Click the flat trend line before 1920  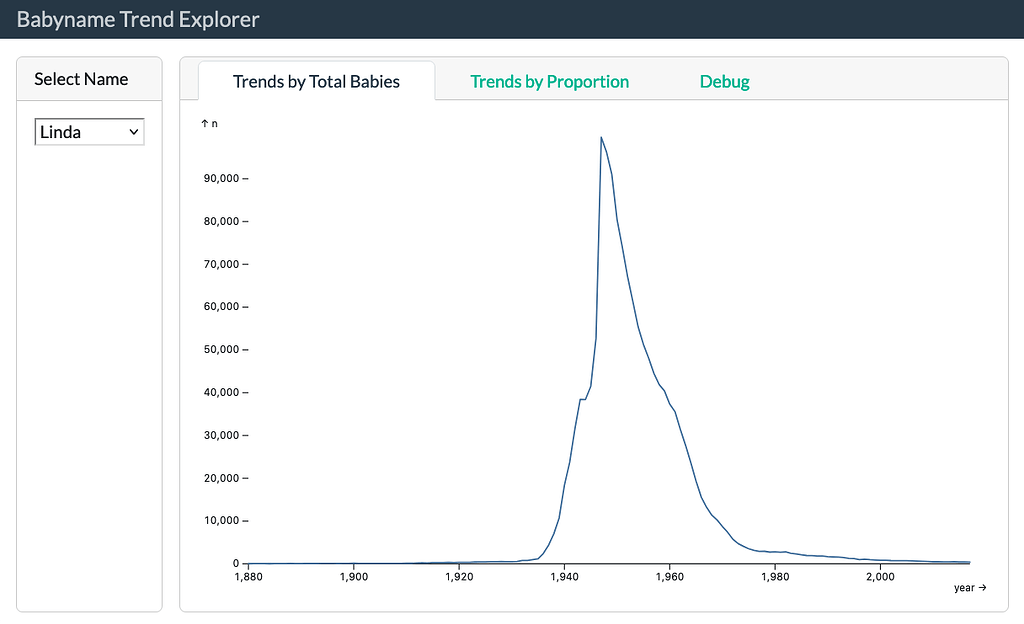coord(350,562)
